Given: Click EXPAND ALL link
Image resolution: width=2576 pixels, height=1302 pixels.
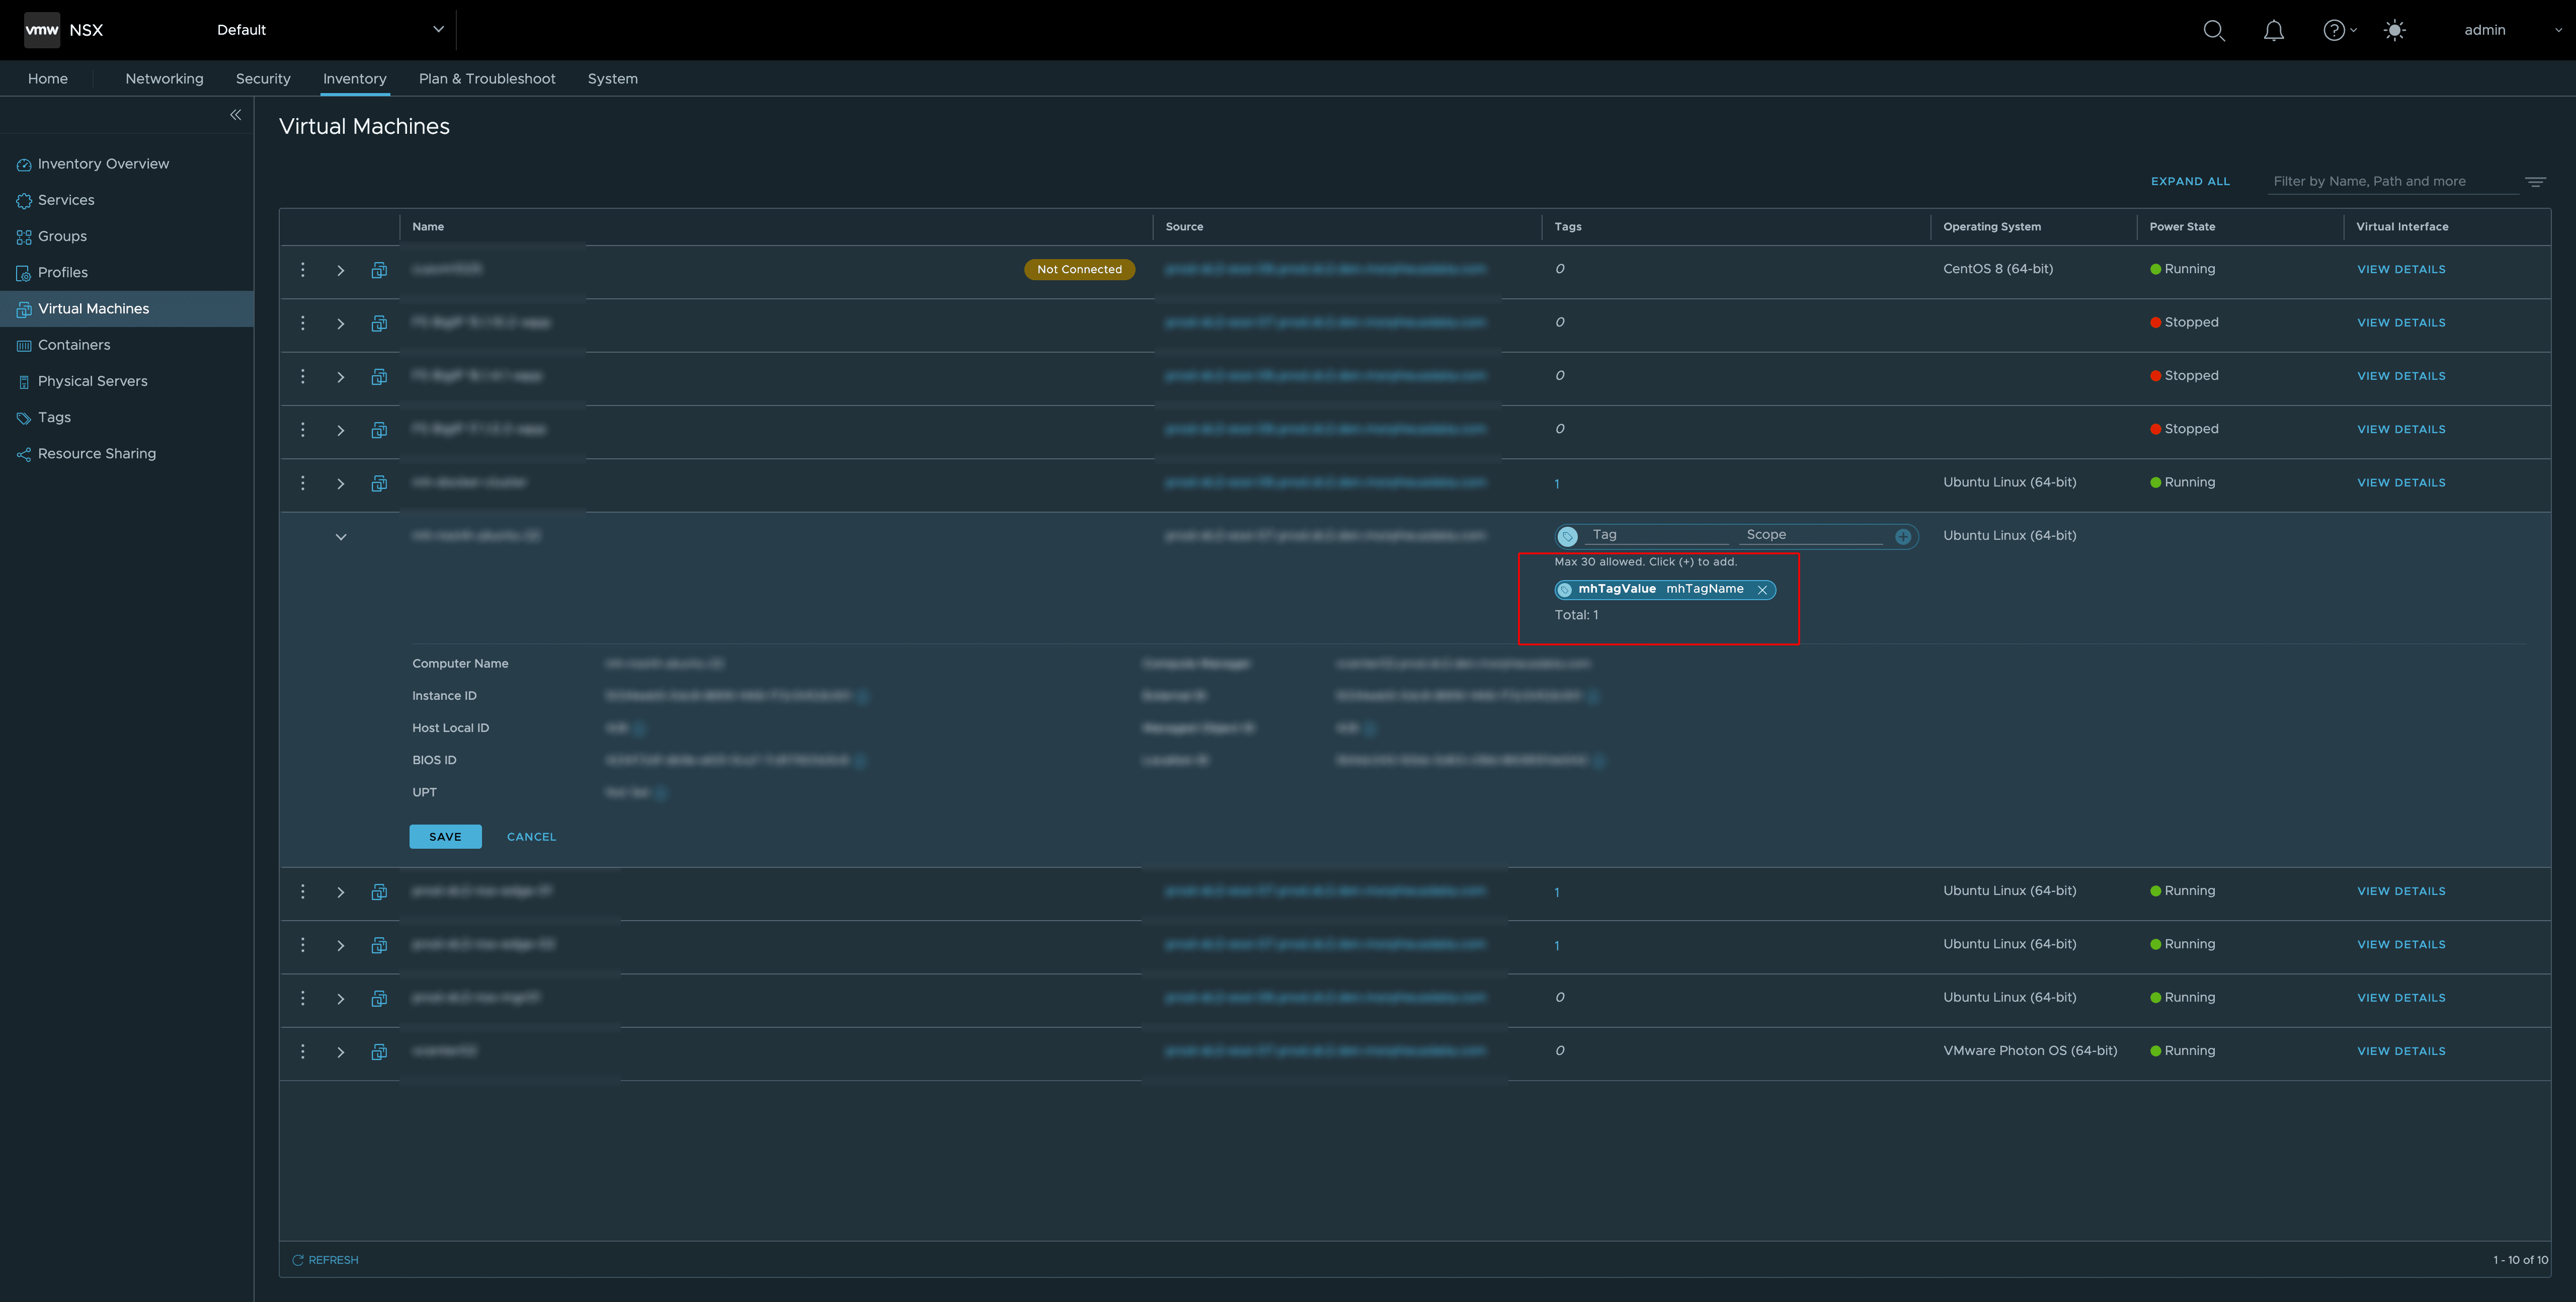Looking at the screenshot, I should pos(2190,182).
